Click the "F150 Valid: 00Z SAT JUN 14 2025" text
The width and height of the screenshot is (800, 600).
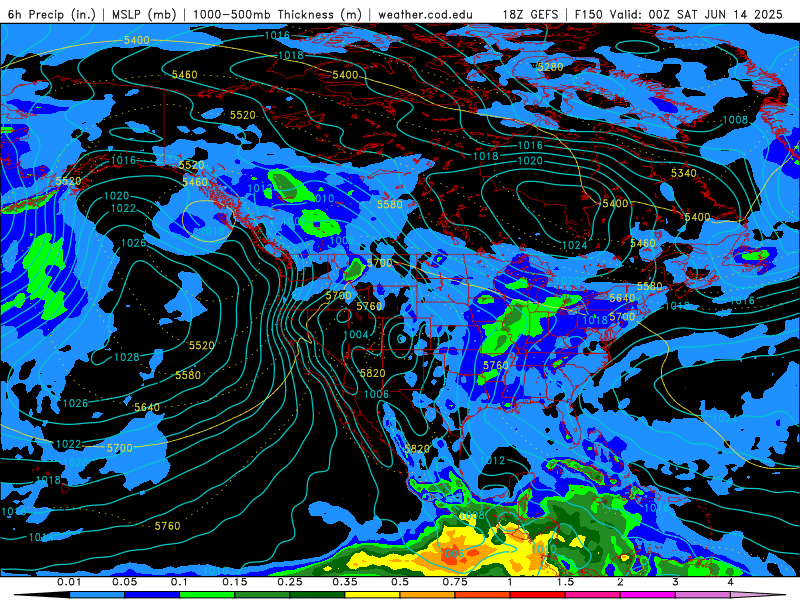tap(679, 14)
